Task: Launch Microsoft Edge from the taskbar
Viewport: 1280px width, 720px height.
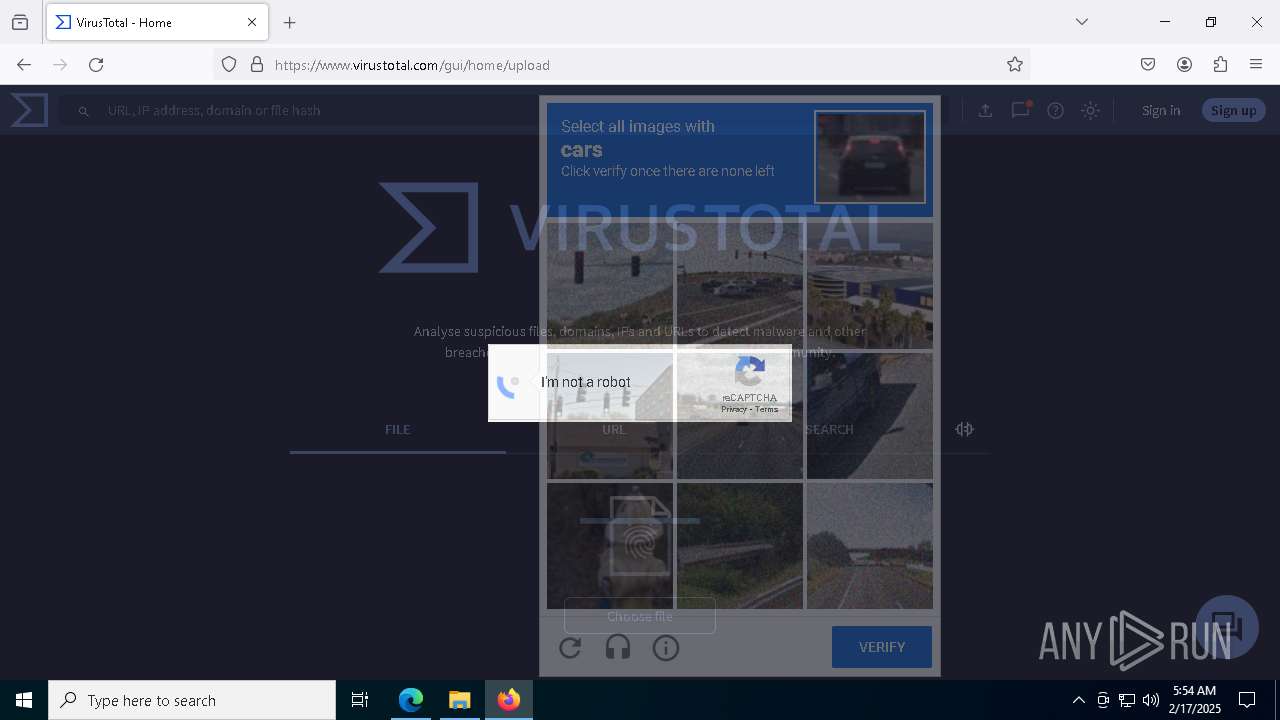Action: [411, 700]
